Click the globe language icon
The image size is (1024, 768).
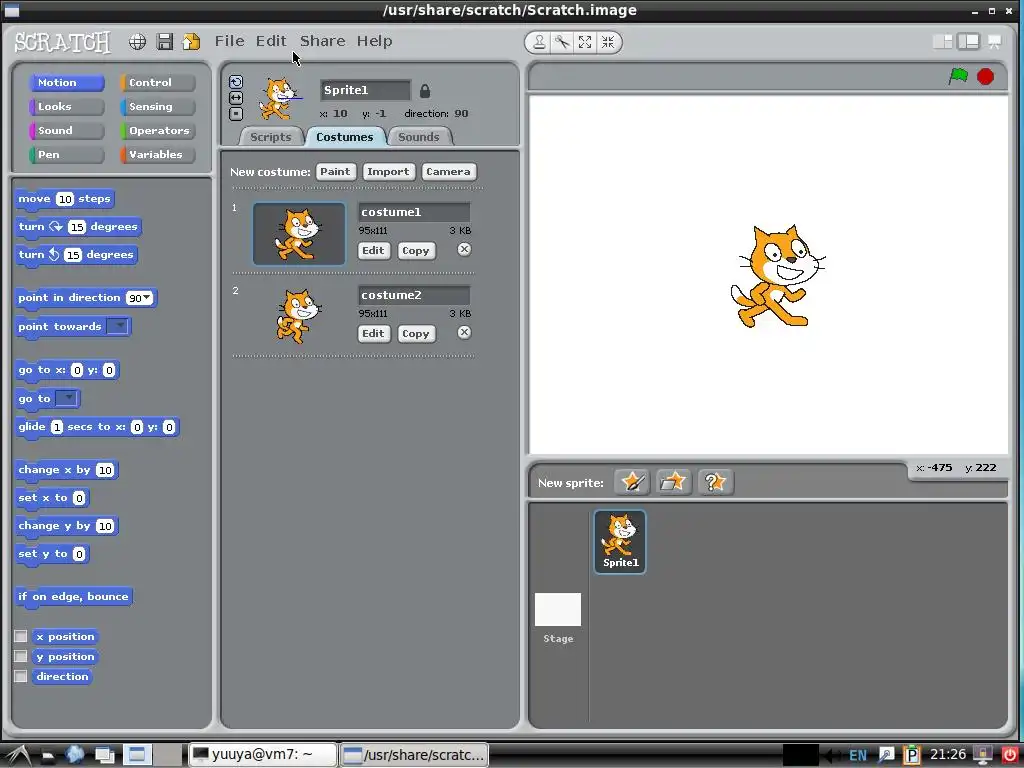pos(137,42)
